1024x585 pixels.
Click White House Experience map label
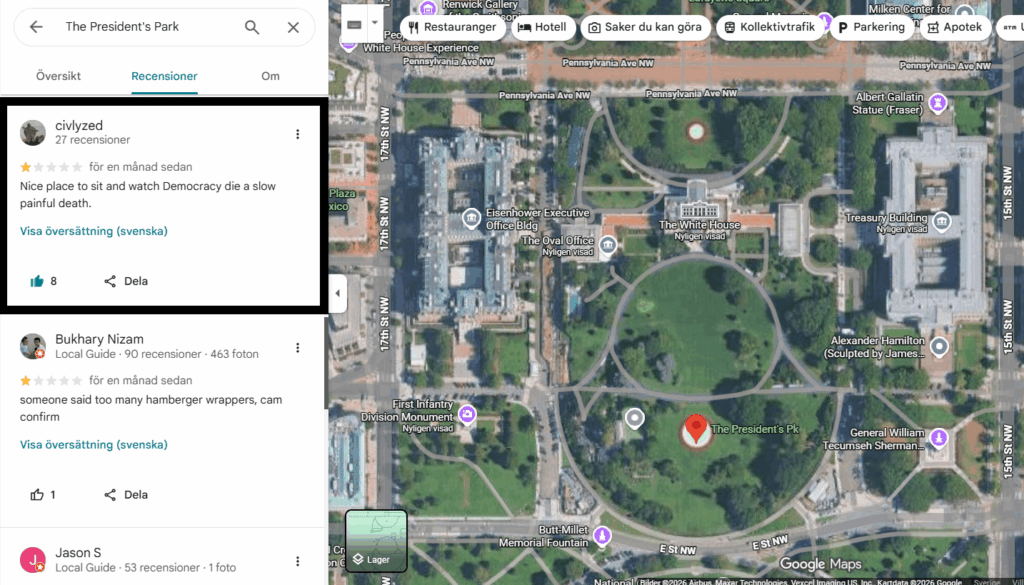[x=421, y=48]
